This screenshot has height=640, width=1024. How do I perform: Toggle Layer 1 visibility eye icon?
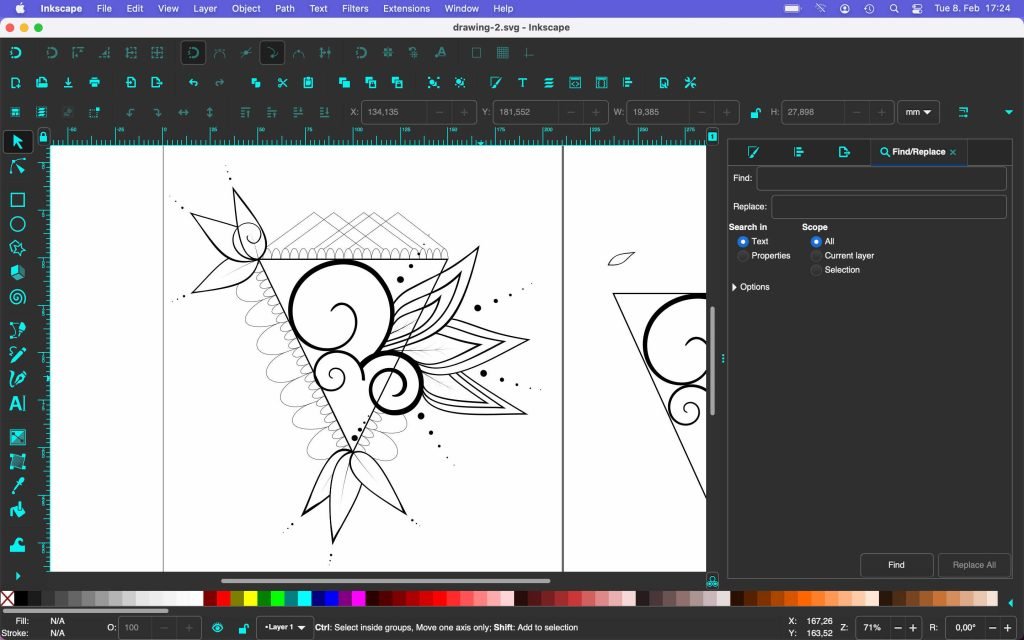218,628
